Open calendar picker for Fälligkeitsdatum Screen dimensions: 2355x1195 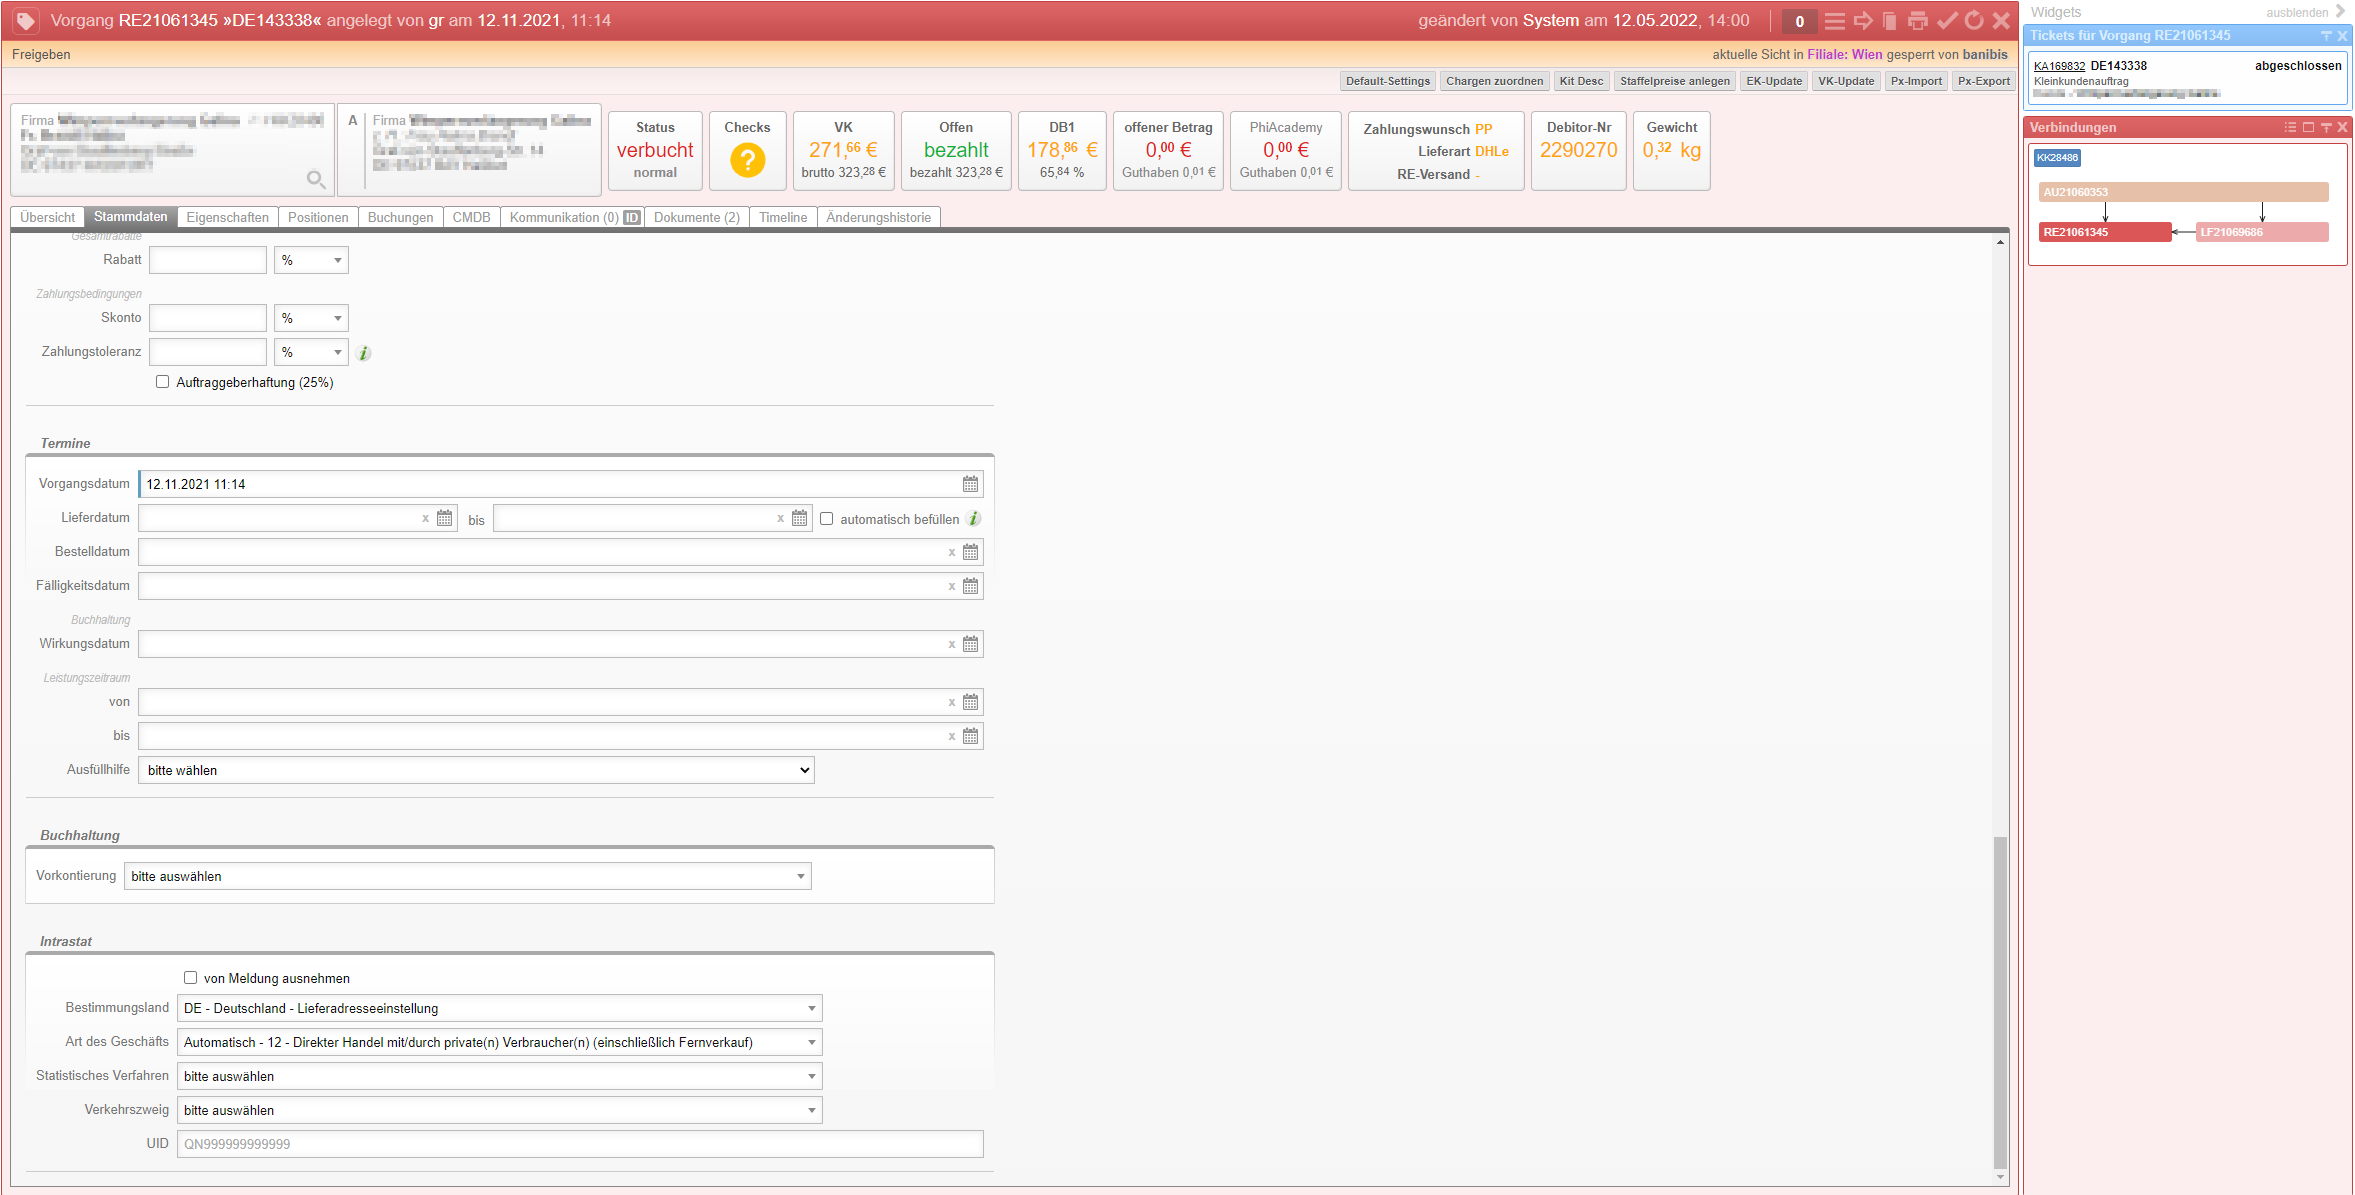tap(970, 586)
